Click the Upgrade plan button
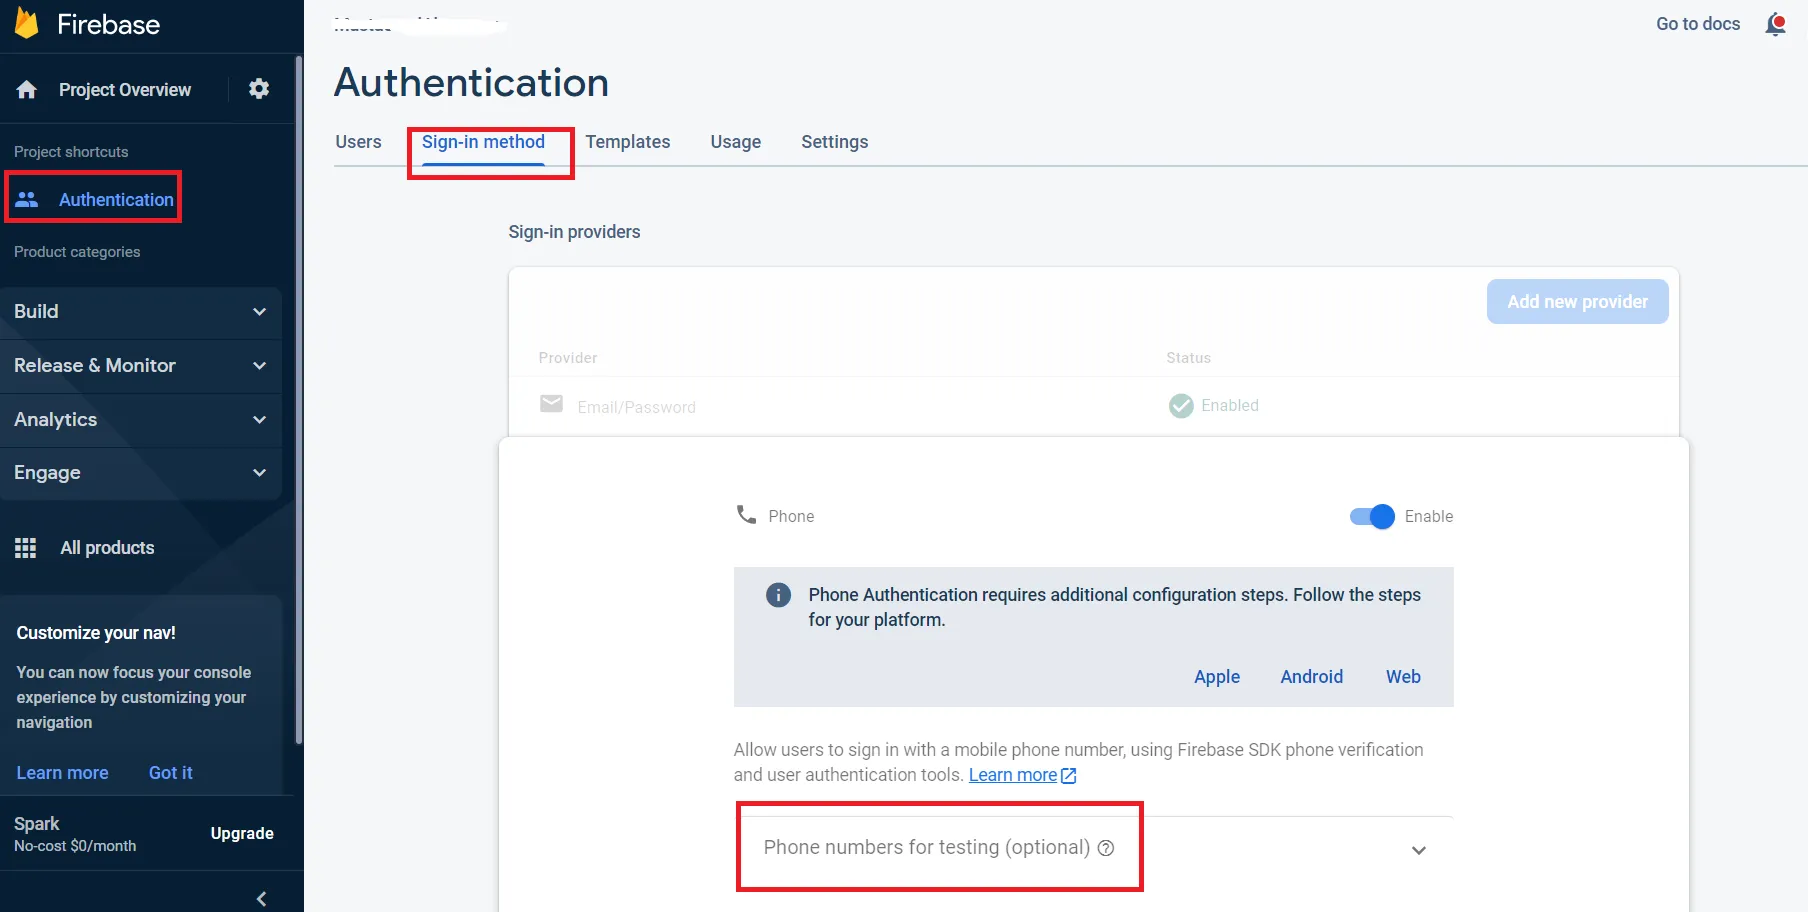This screenshot has height=912, width=1808. pyautogui.click(x=242, y=834)
